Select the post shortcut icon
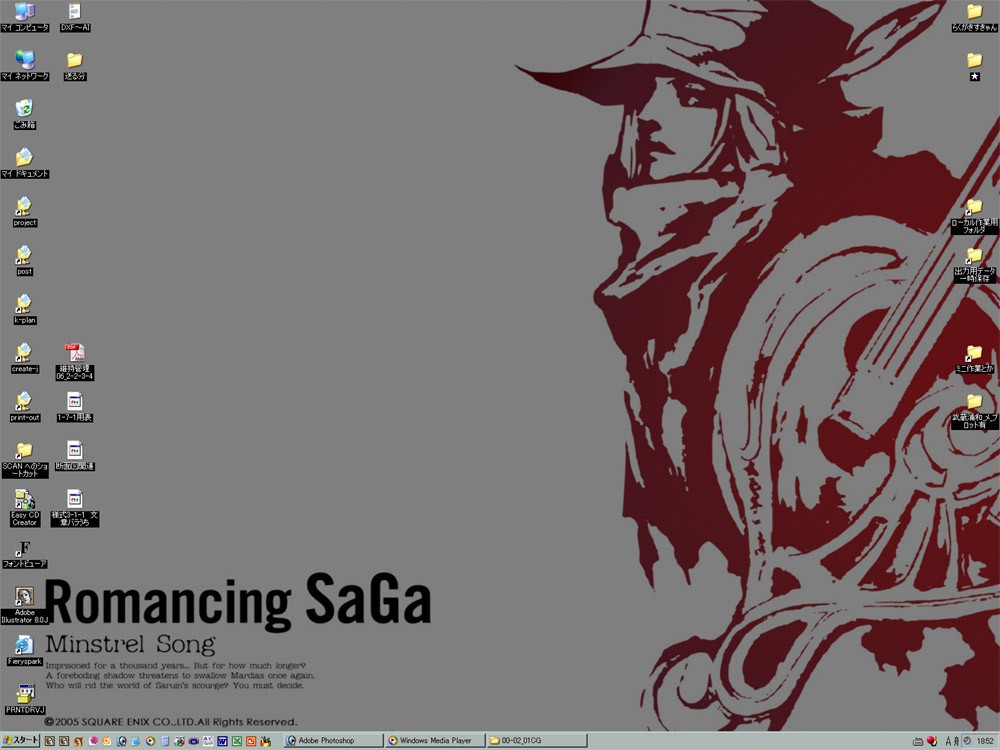The height and width of the screenshot is (750, 1000). coord(24,260)
